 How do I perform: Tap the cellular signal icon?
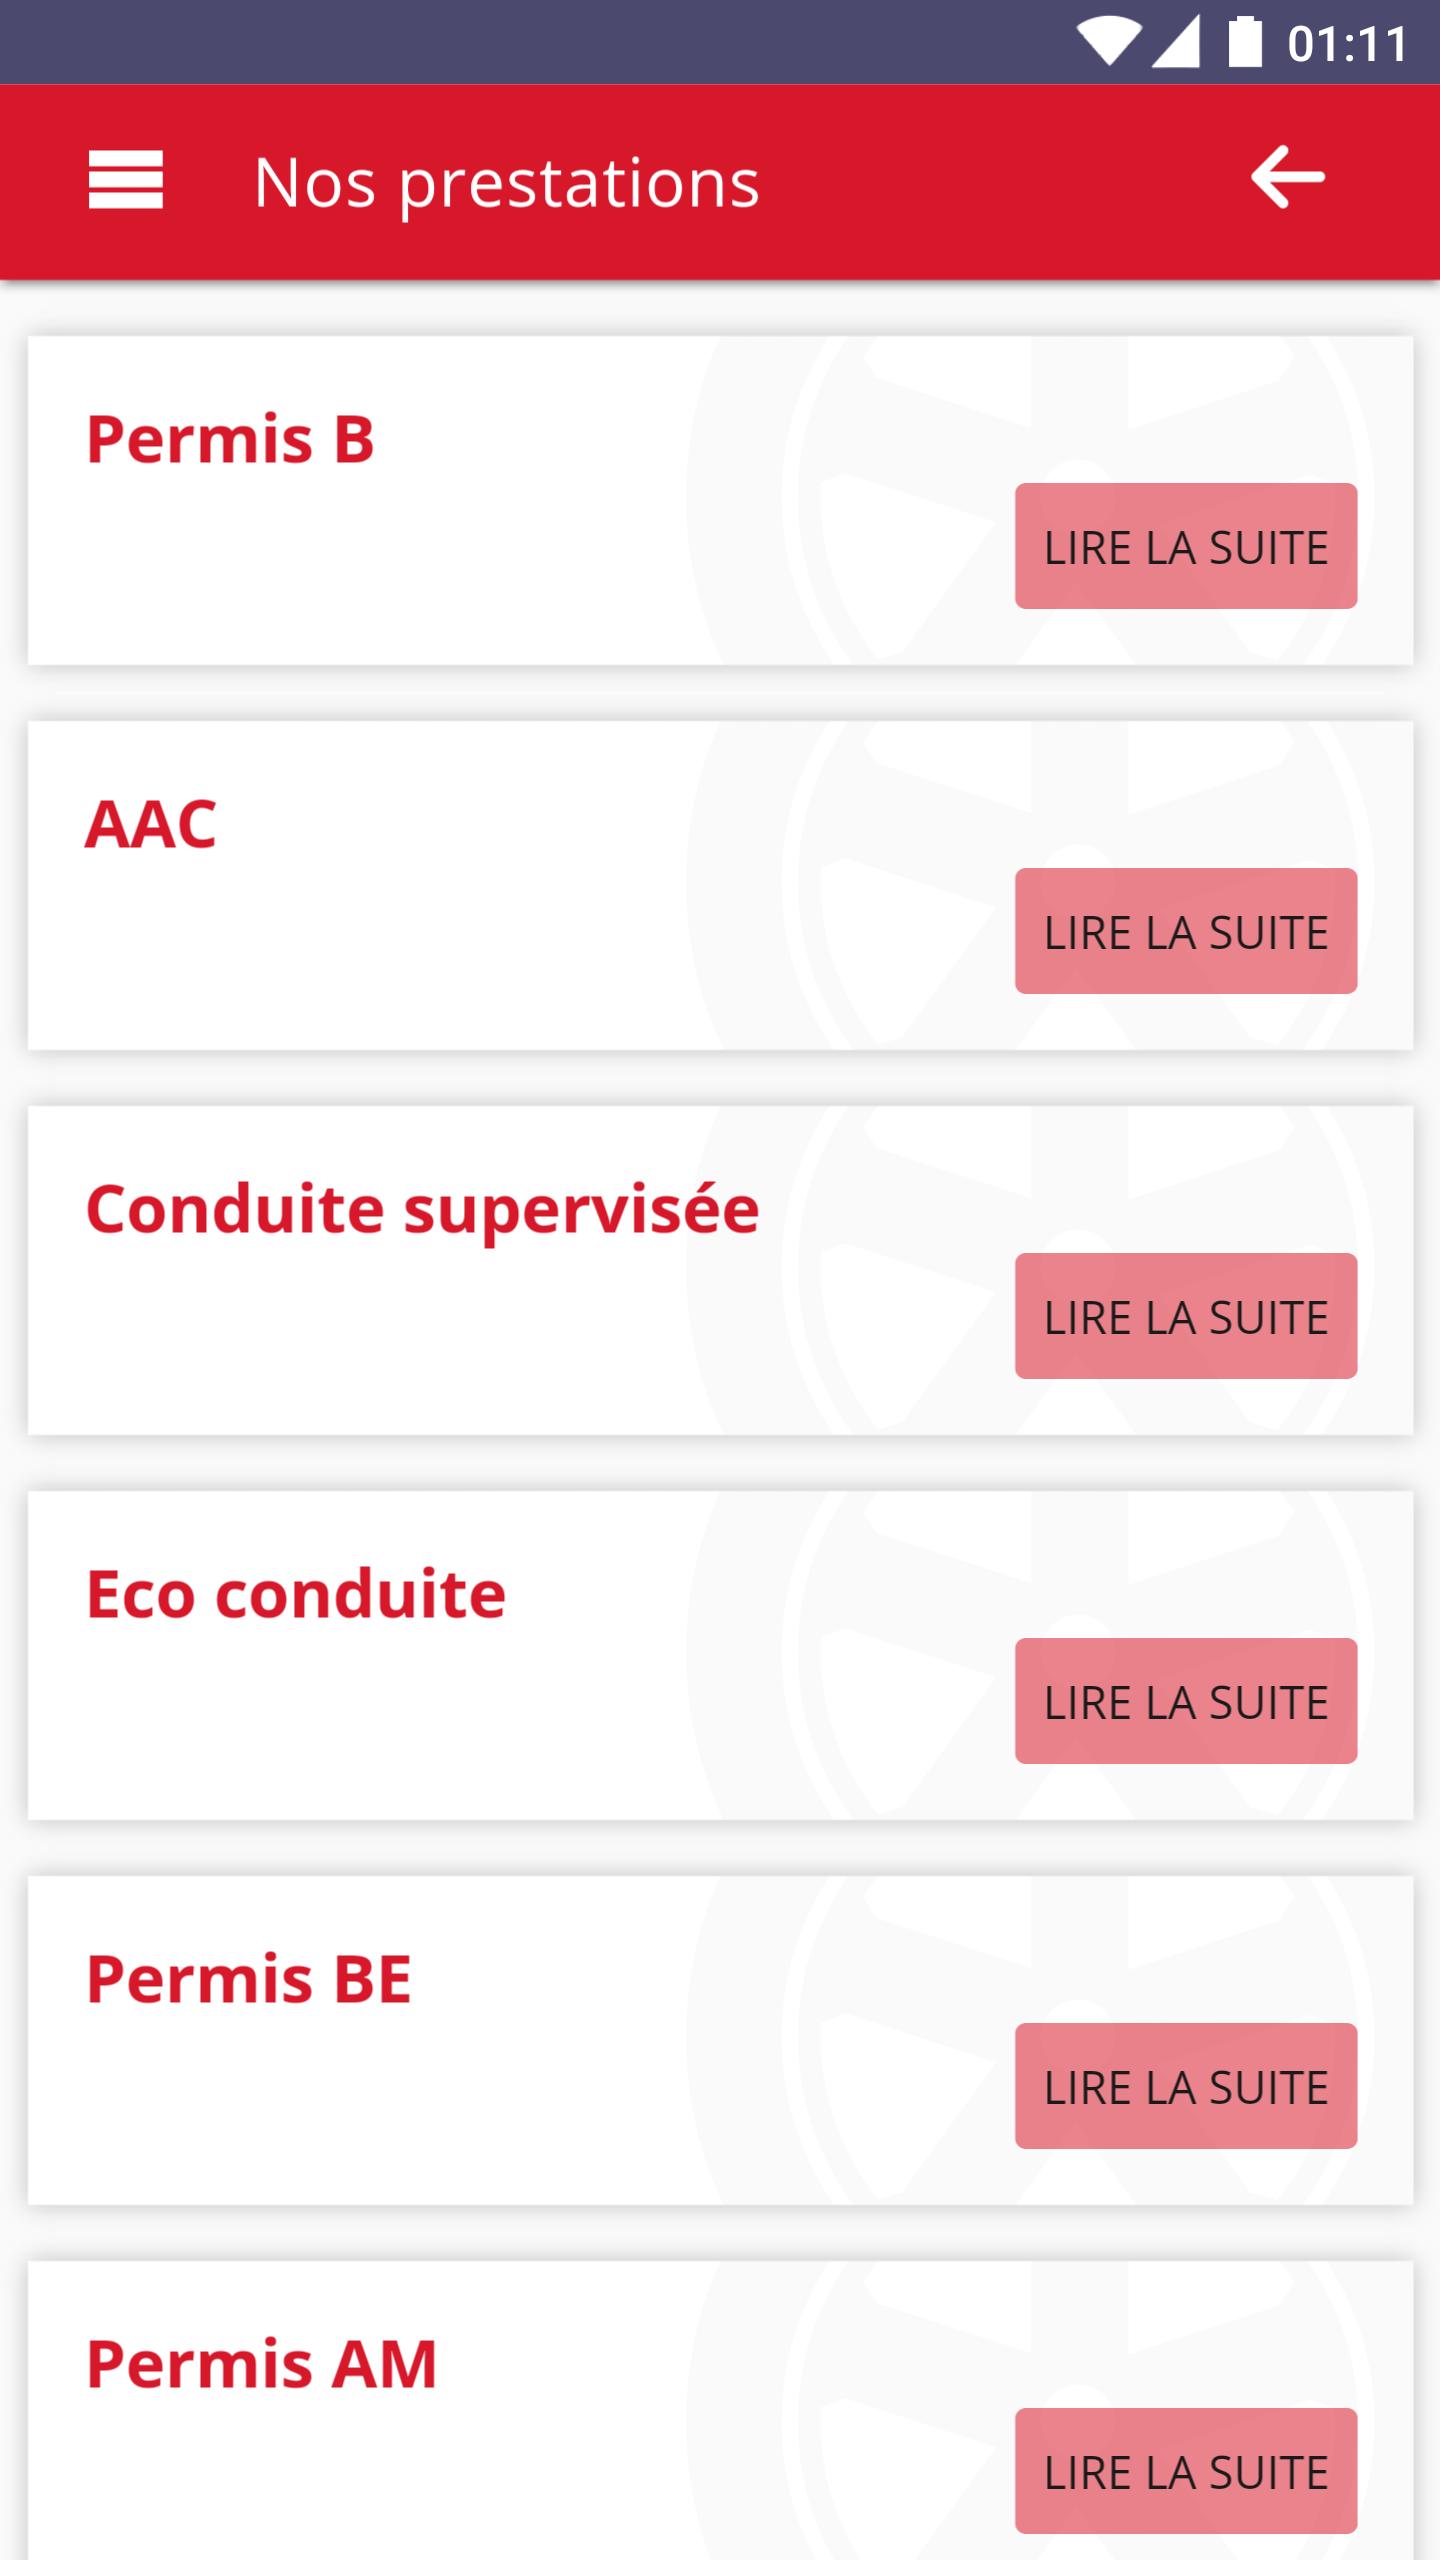pos(1176,43)
